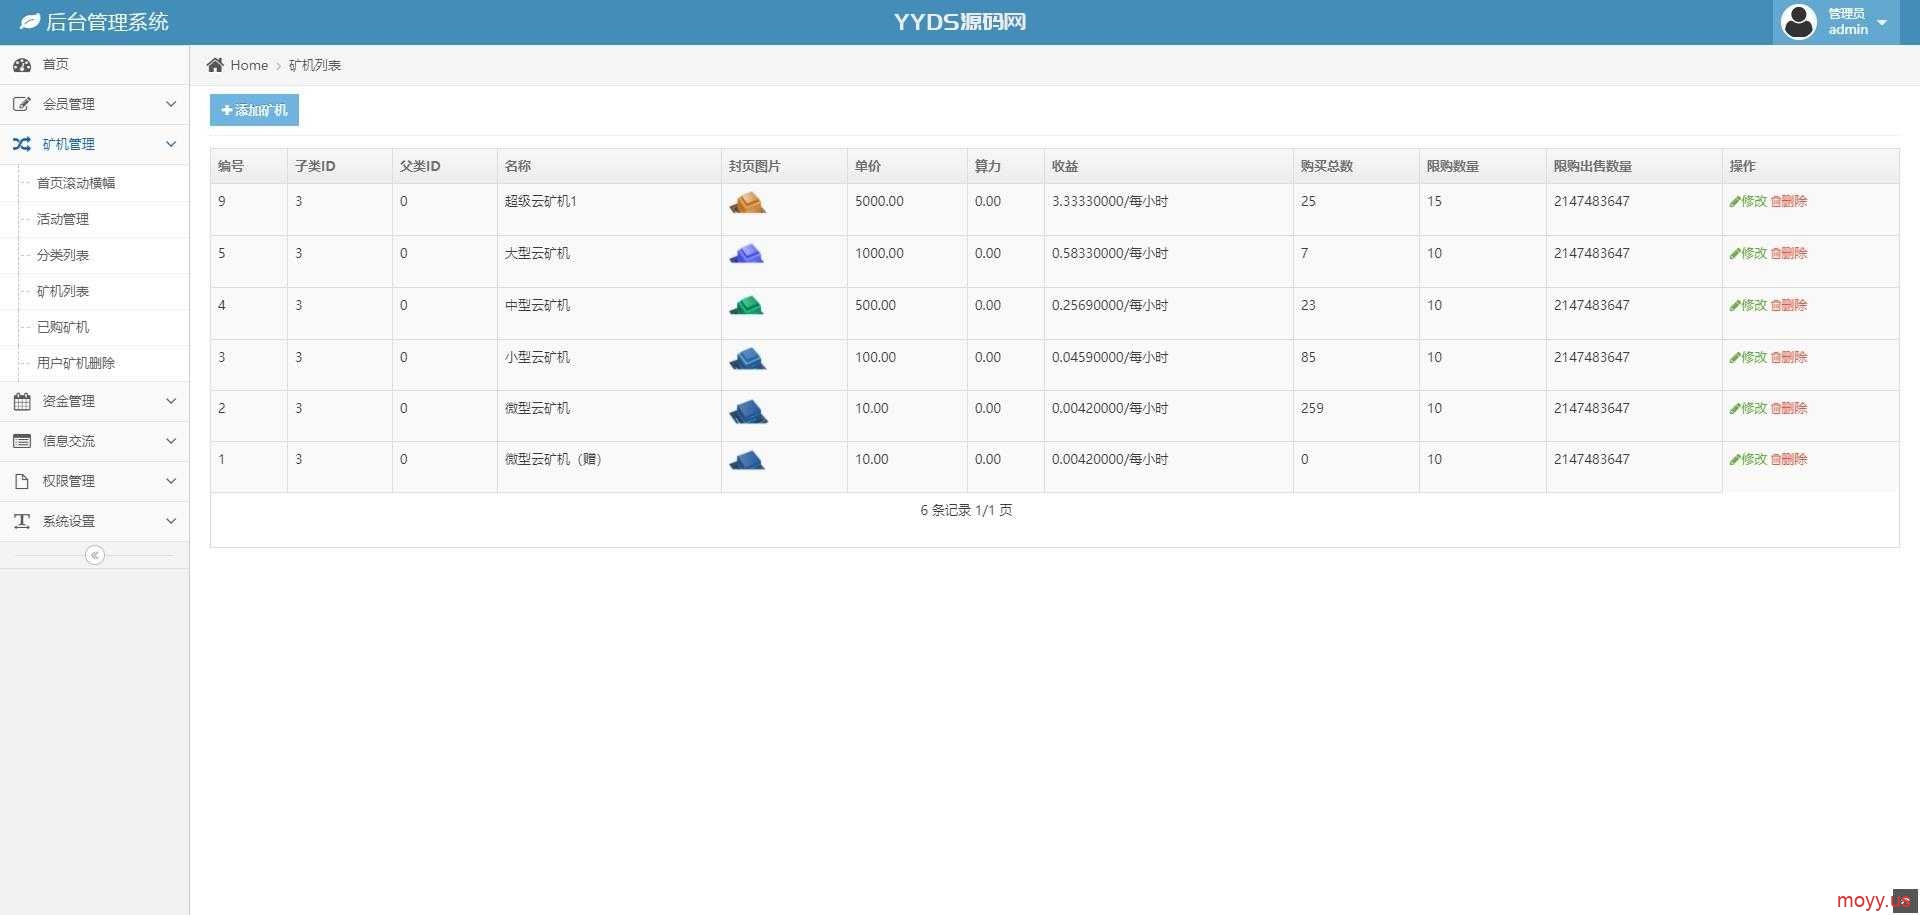Screen dimensions: 1920x915
Task: Click the leaf logo icon in header
Action: (30, 22)
